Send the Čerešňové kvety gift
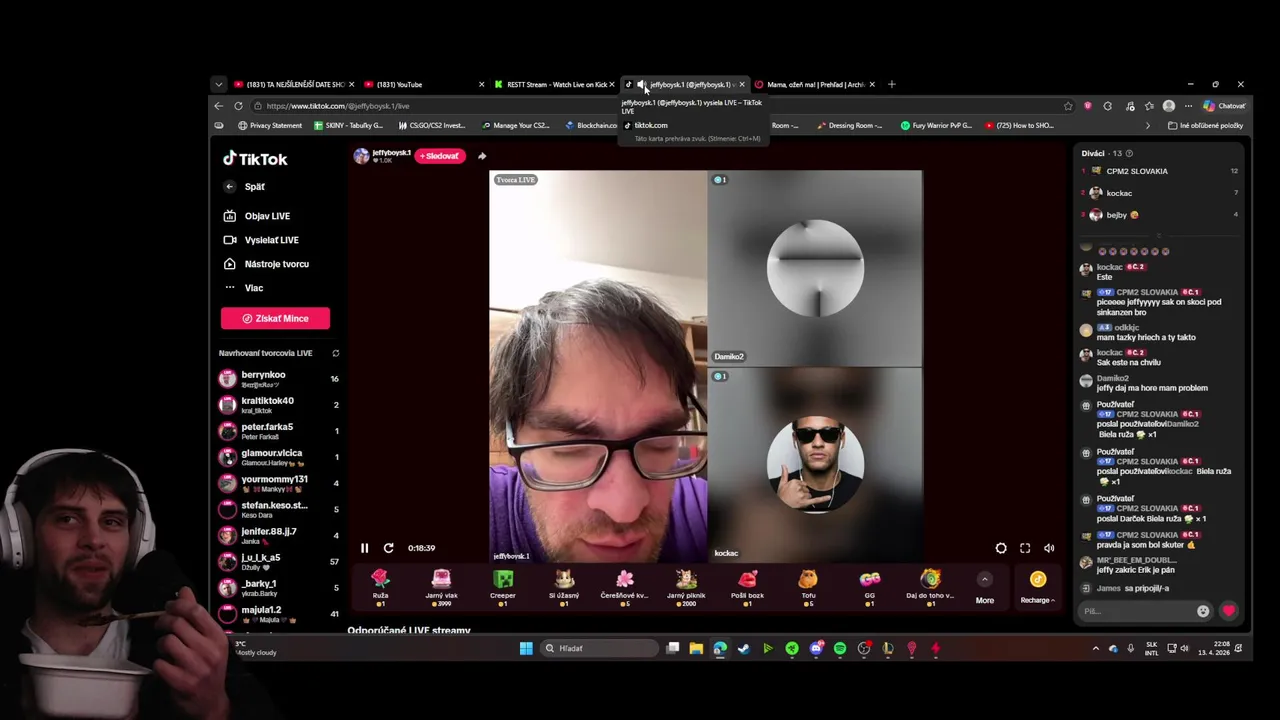Screen dimensions: 1280x720 pos(624,587)
